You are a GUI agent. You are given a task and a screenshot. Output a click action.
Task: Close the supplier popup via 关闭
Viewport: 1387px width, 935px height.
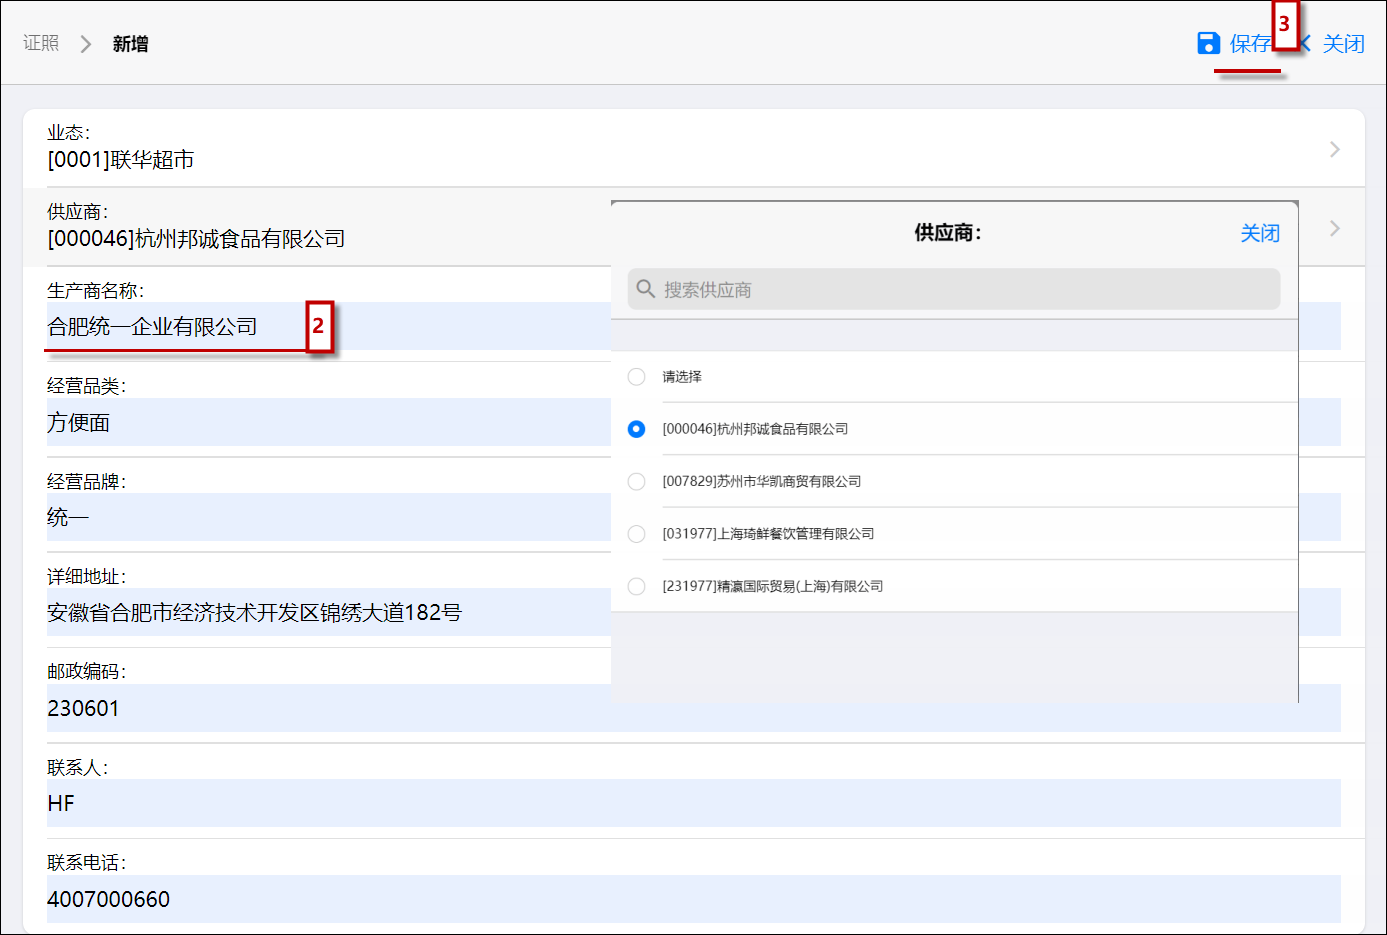pos(1260,233)
